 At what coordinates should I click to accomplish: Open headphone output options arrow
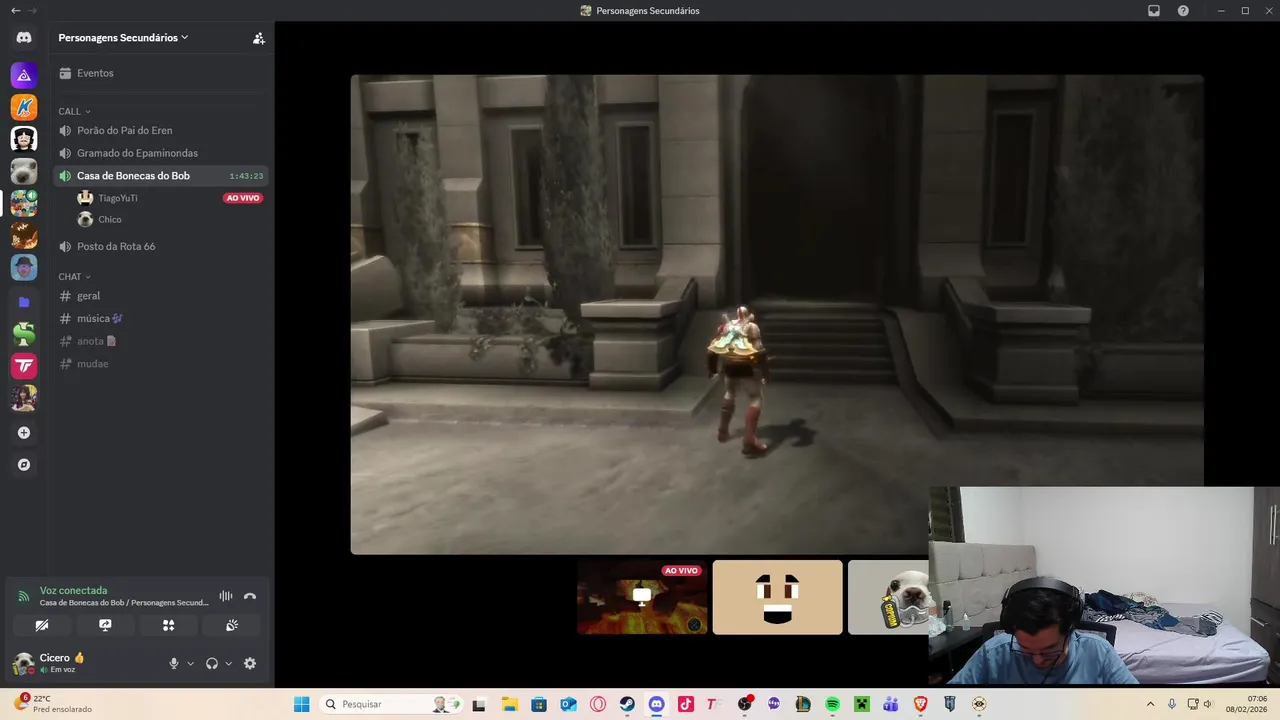229,663
